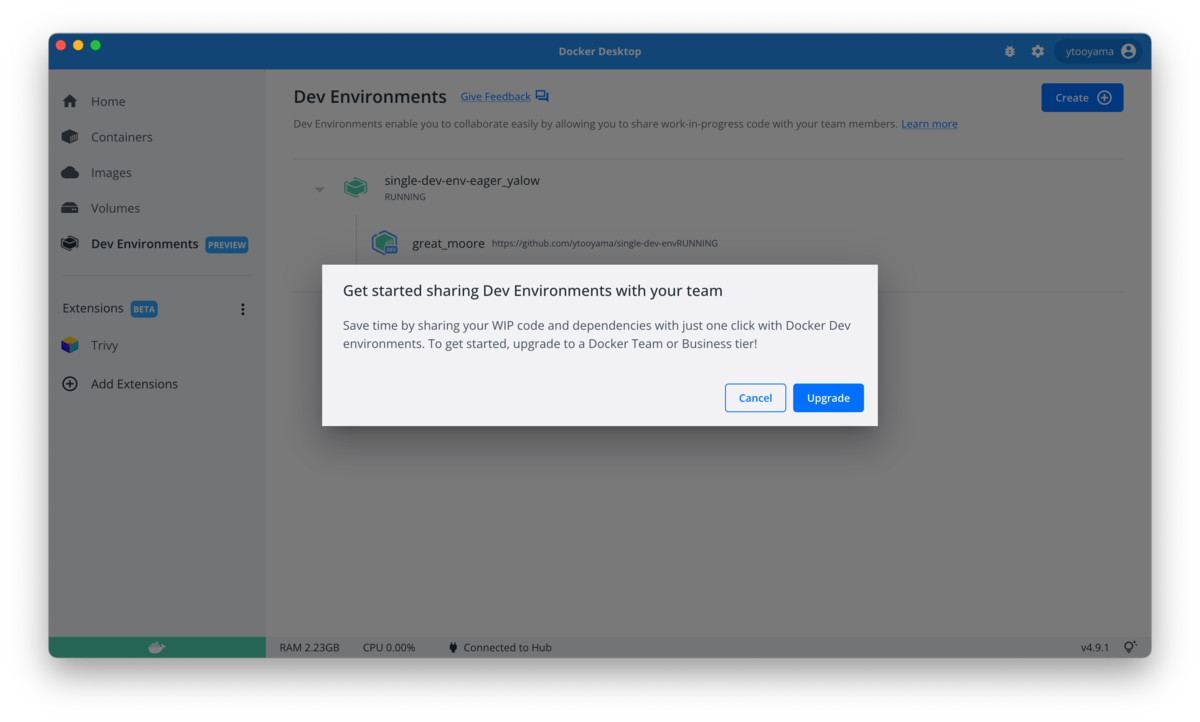1200x722 pixels.
Task: Click the Volumes drive icon
Action: pyautogui.click(x=70, y=208)
